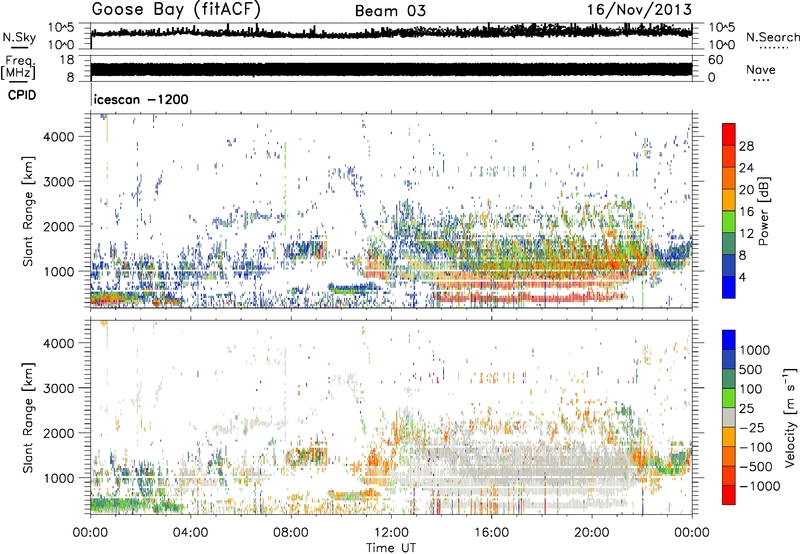Viewport: 800px width, 554px height.
Task: Click the frequency band strip panel
Action: click(391, 69)
